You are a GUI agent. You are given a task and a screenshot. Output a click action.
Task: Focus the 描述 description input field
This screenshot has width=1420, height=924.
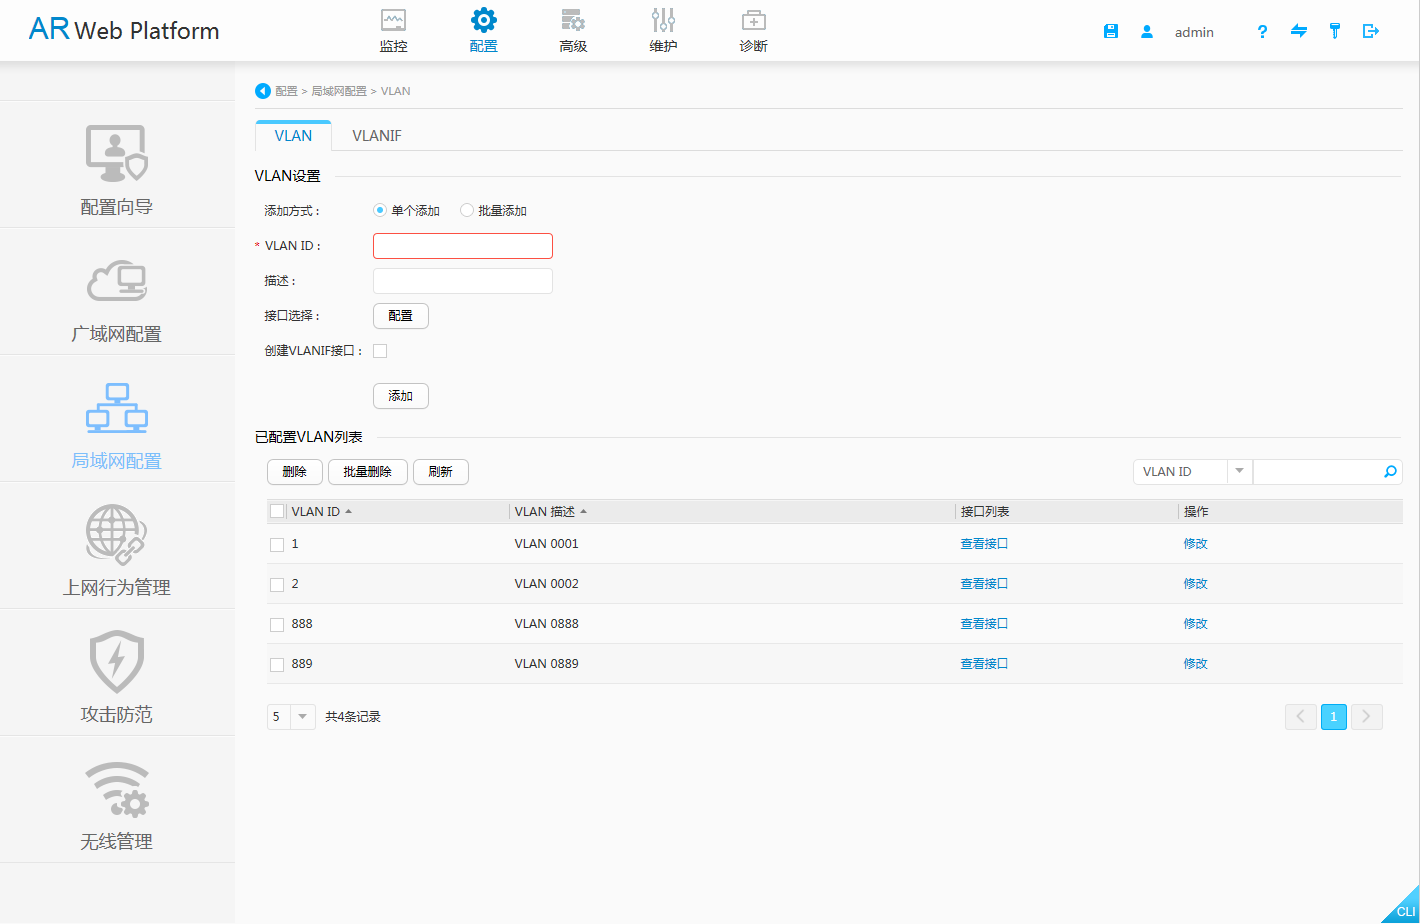pos(463,281)
